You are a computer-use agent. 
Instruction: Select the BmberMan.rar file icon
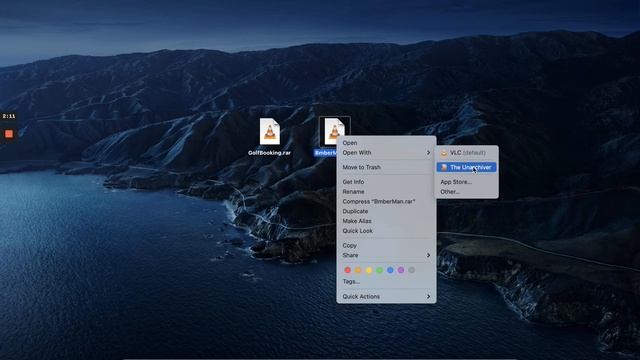[x=334, y=131]
